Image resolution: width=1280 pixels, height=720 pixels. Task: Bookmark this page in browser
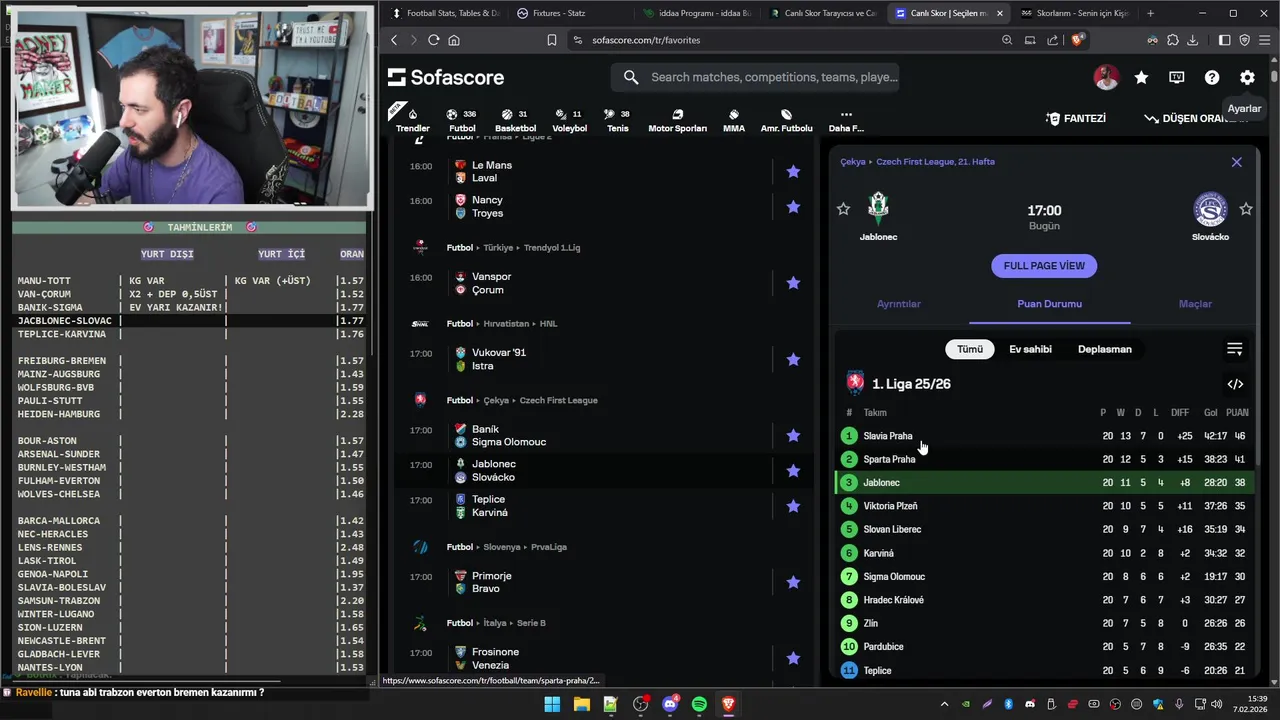pos(551,40)
